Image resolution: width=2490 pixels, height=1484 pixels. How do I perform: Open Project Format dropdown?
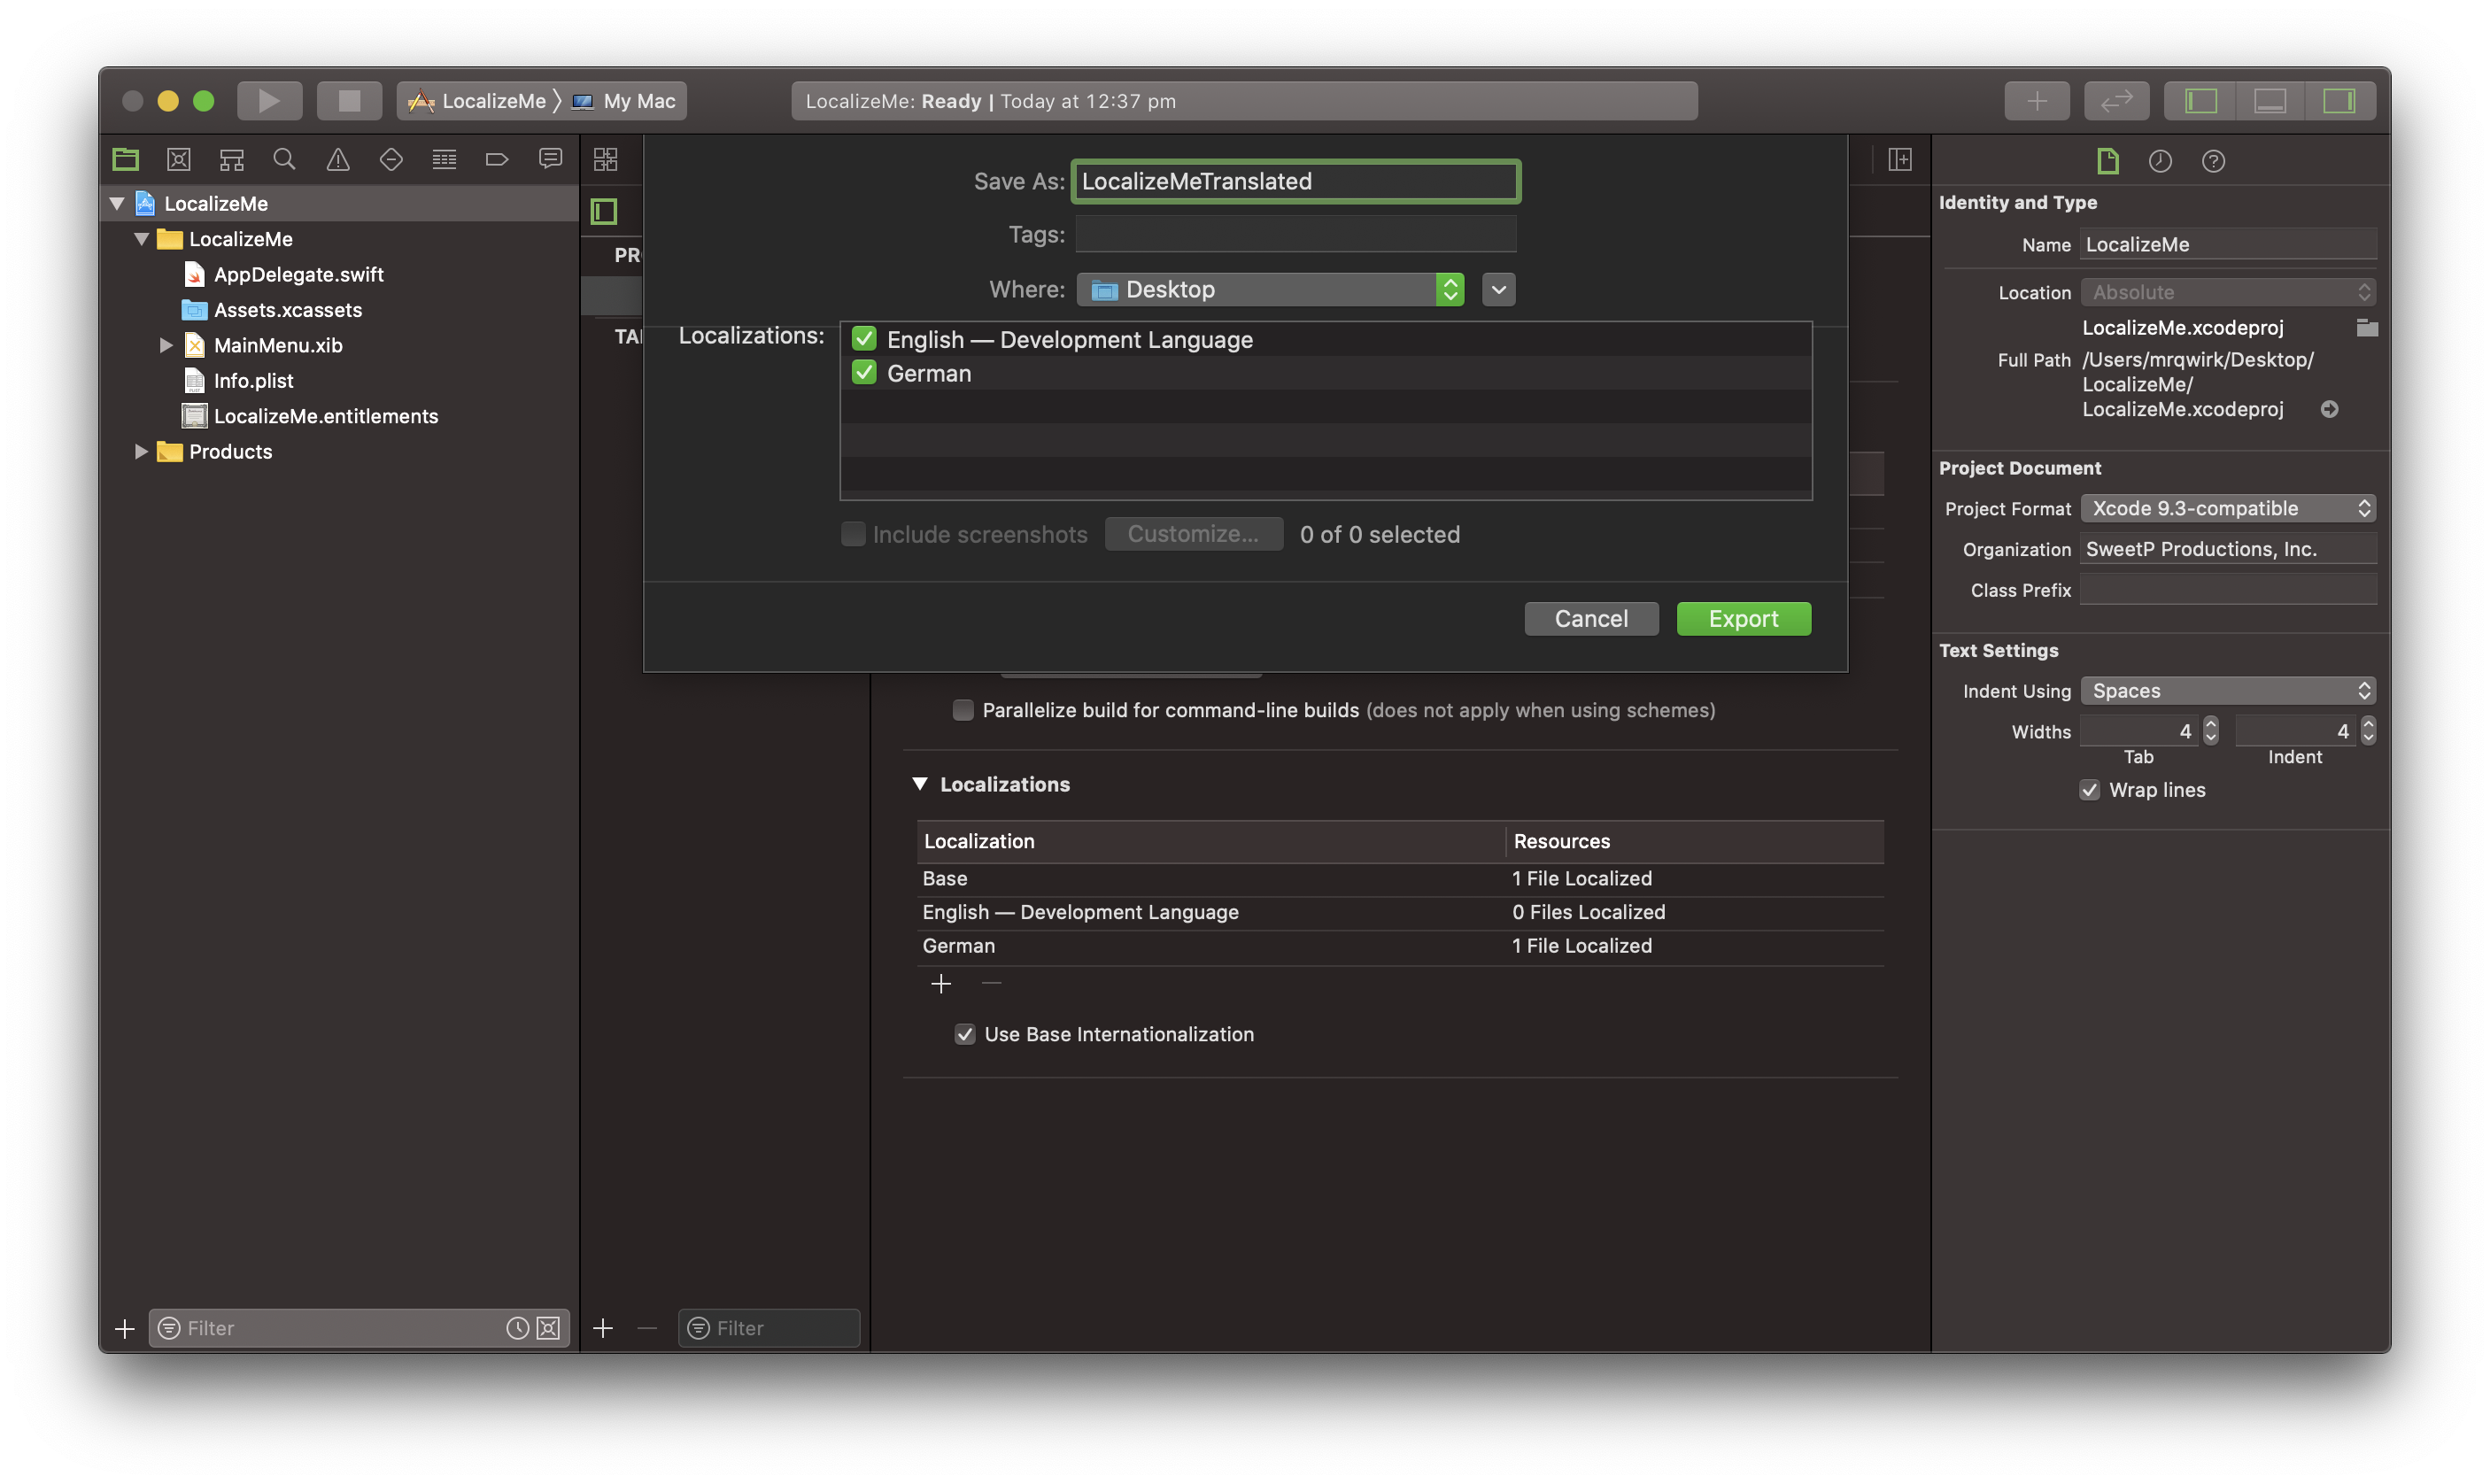click(x=2228, y=508)
